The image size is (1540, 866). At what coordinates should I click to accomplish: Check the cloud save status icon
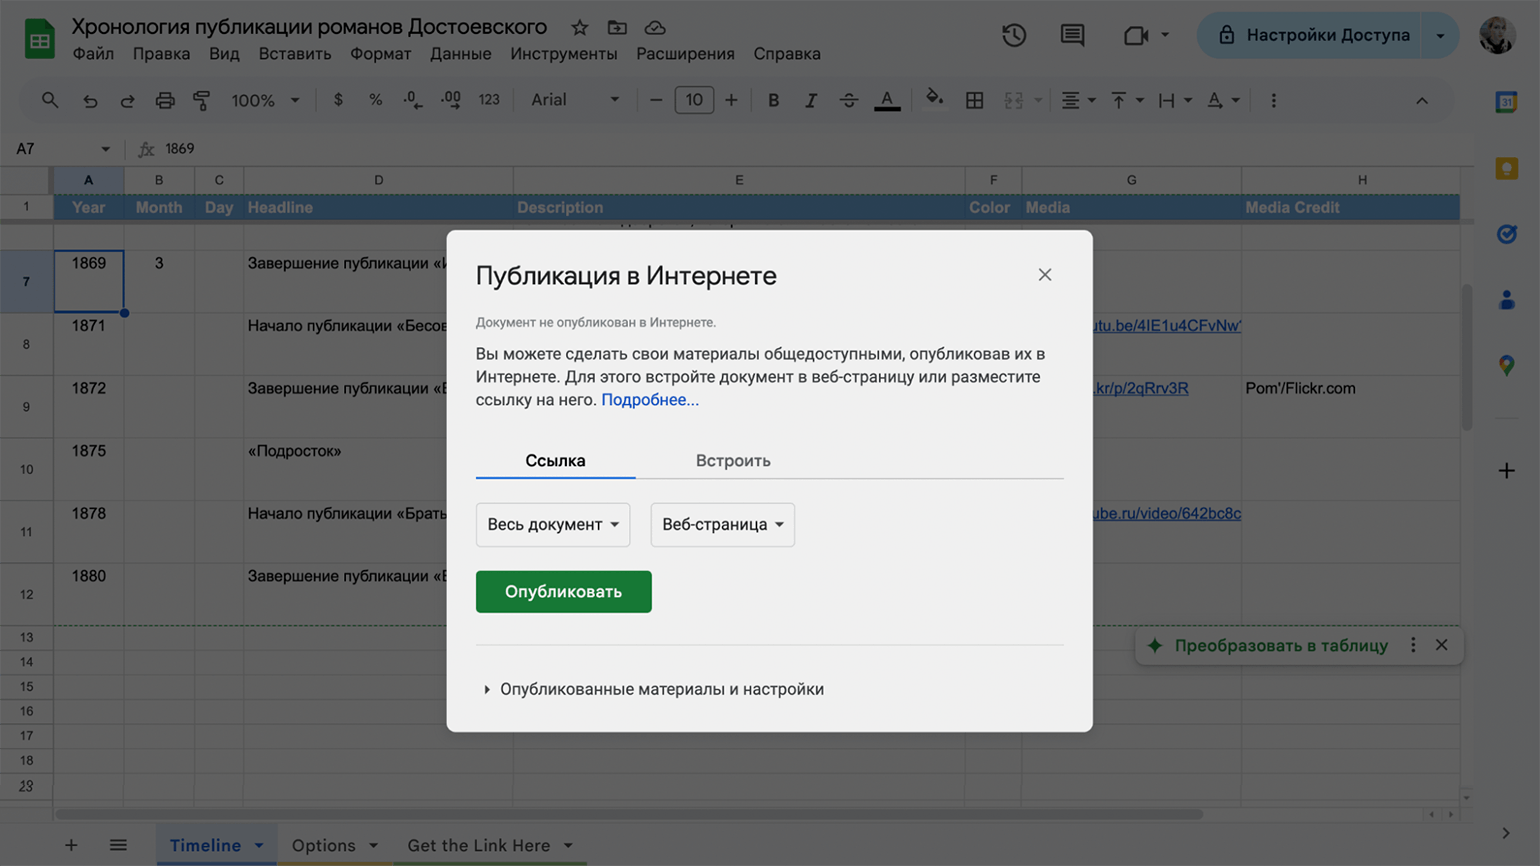(x=655, y=28)
